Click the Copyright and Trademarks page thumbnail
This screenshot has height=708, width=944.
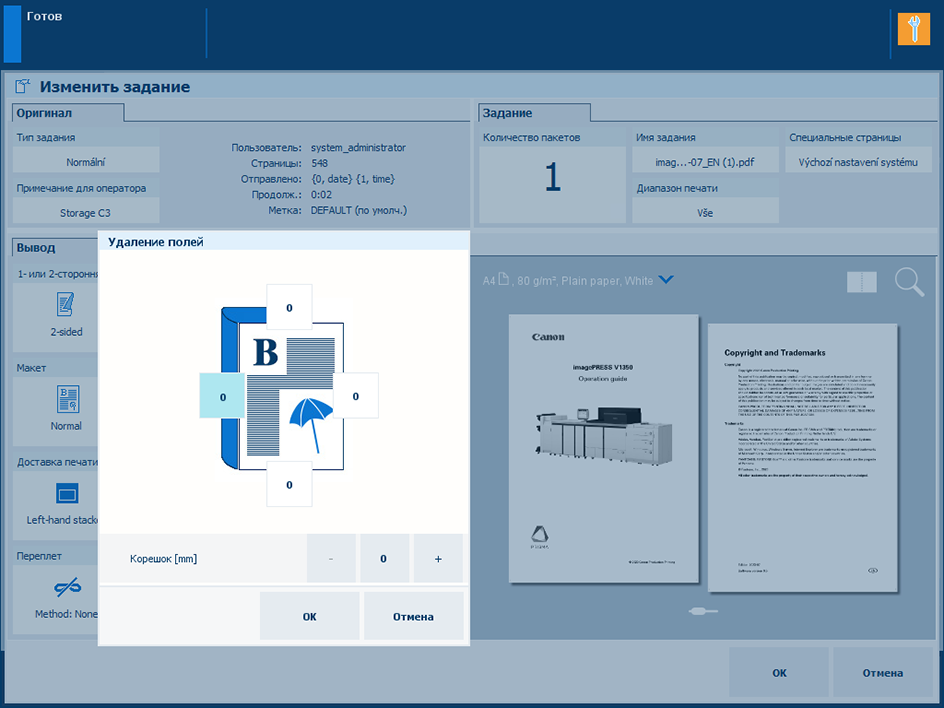coord(803,458)
